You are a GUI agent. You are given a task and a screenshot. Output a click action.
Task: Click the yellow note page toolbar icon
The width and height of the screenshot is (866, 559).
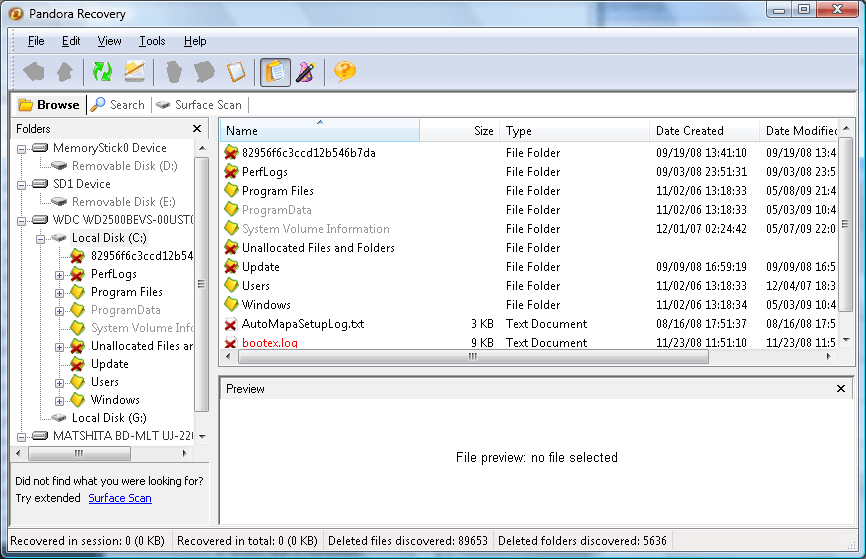coord(236,72)
